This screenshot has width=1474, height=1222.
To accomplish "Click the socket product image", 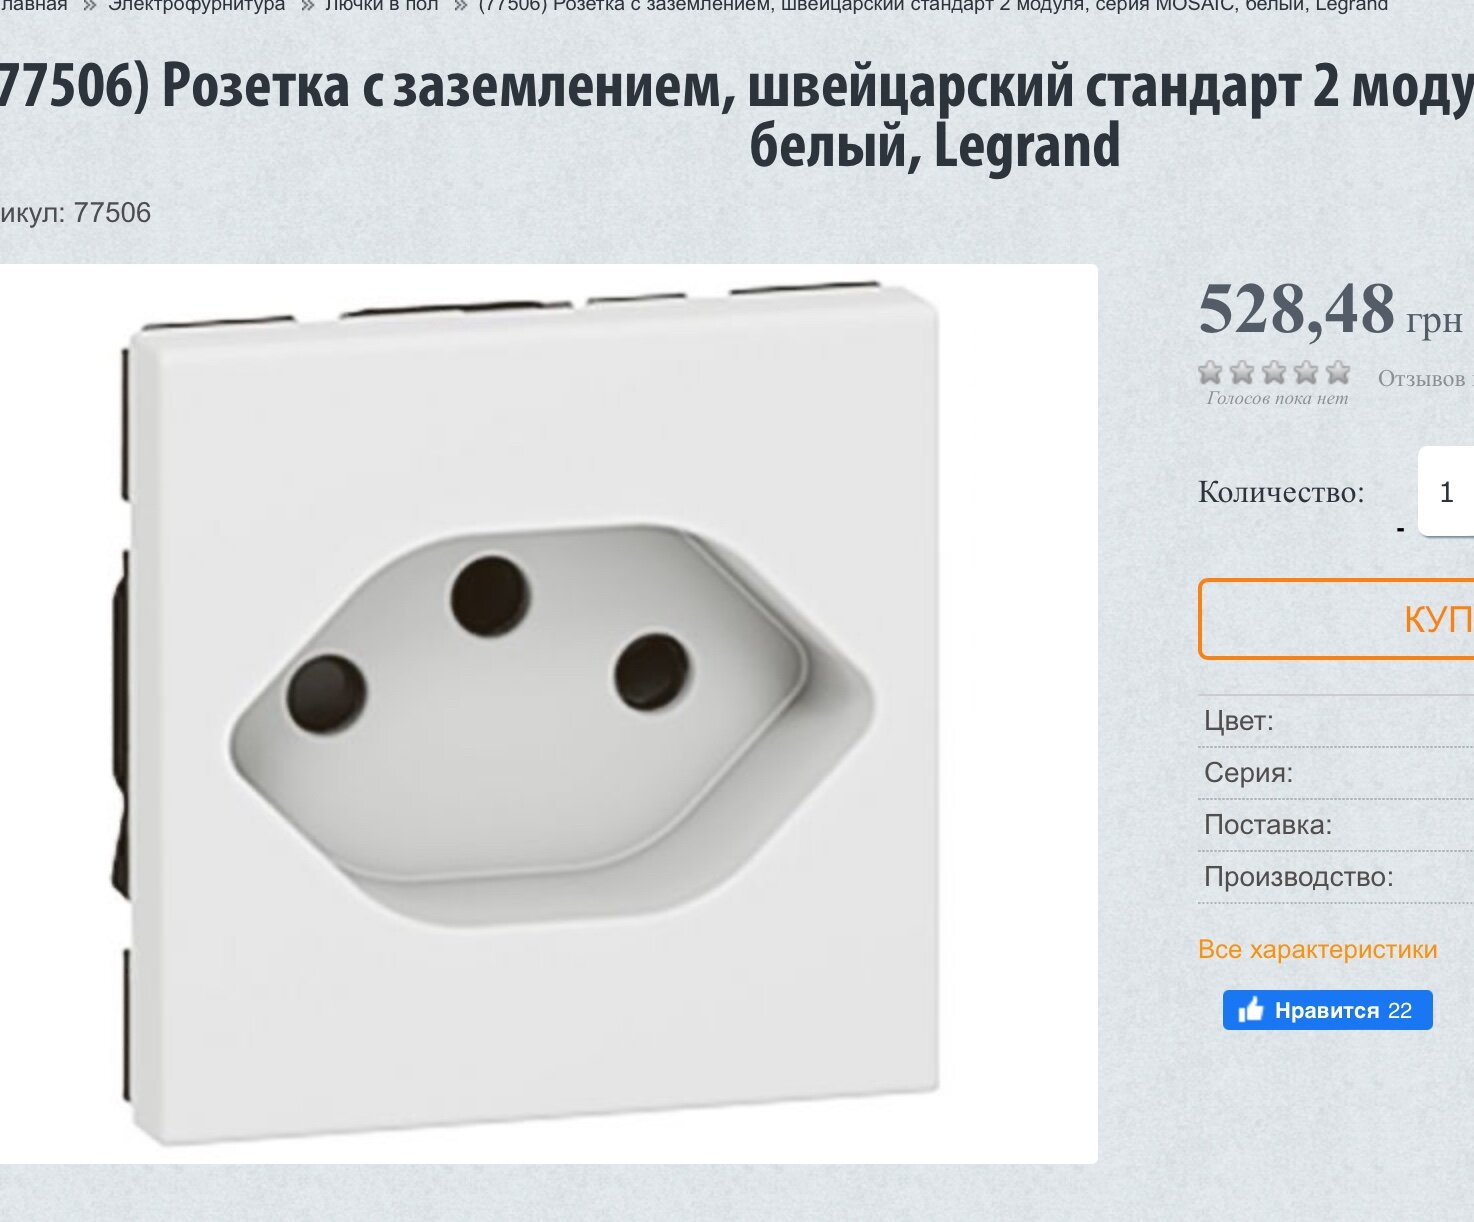I will coord(534,714).
